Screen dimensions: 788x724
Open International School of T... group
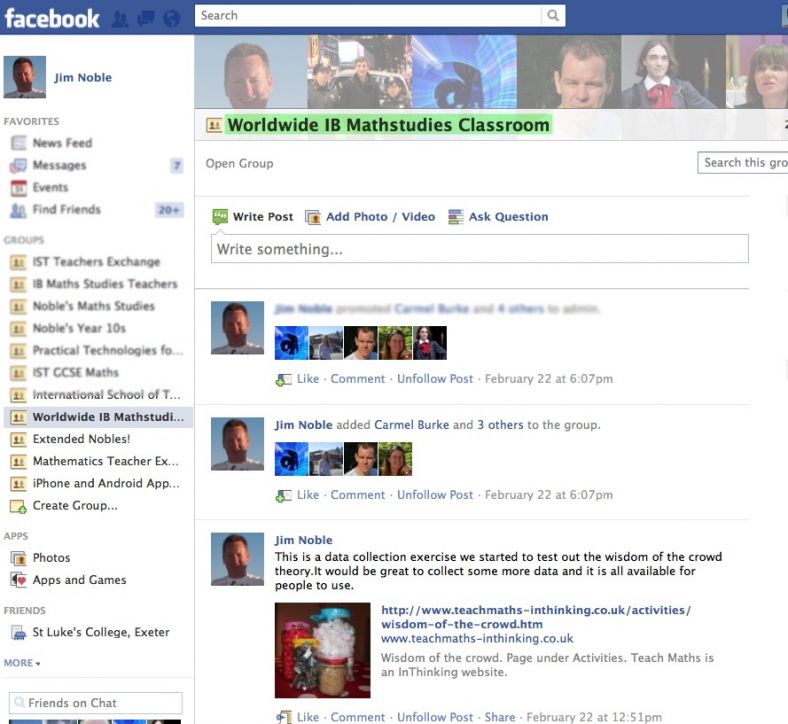point(107,394)
